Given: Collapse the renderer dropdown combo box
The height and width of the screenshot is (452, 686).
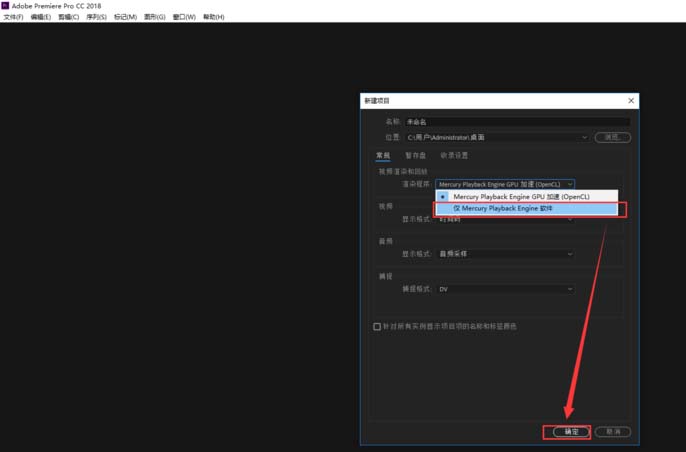Looking at the screenshot, I should (505, 184).
